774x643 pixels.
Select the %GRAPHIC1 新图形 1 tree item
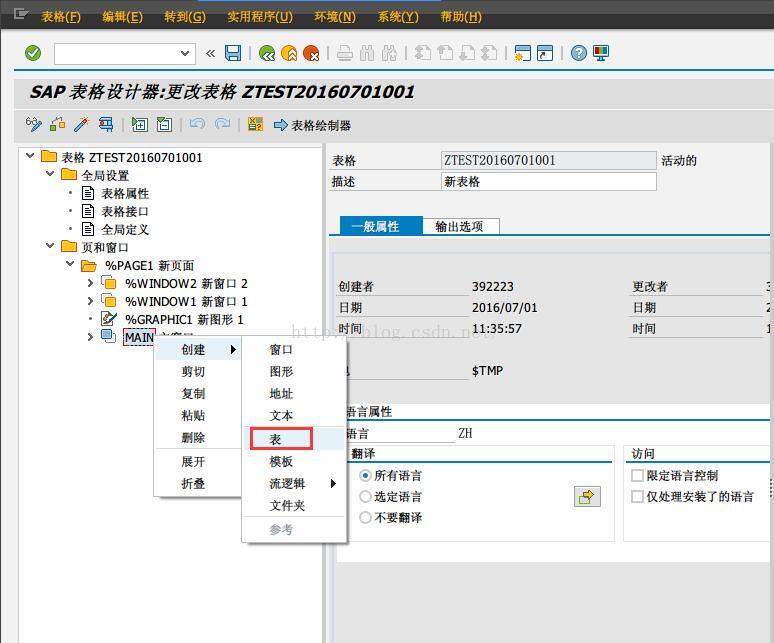[x=184, y=319]
